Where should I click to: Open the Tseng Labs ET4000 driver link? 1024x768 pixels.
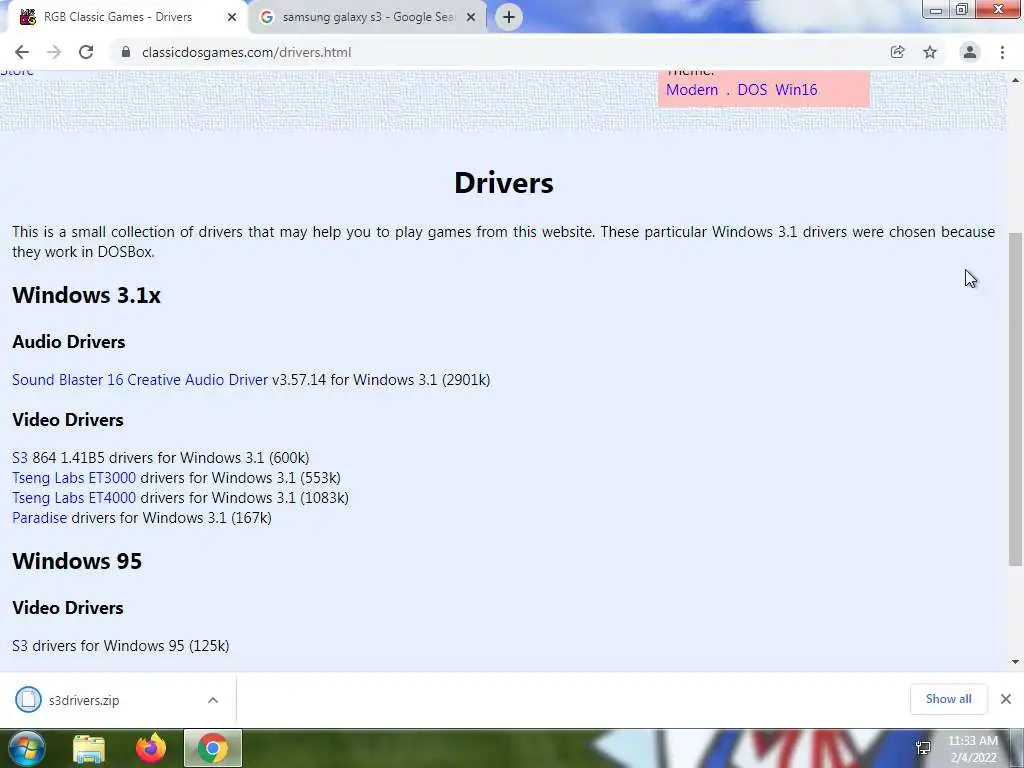74,498
